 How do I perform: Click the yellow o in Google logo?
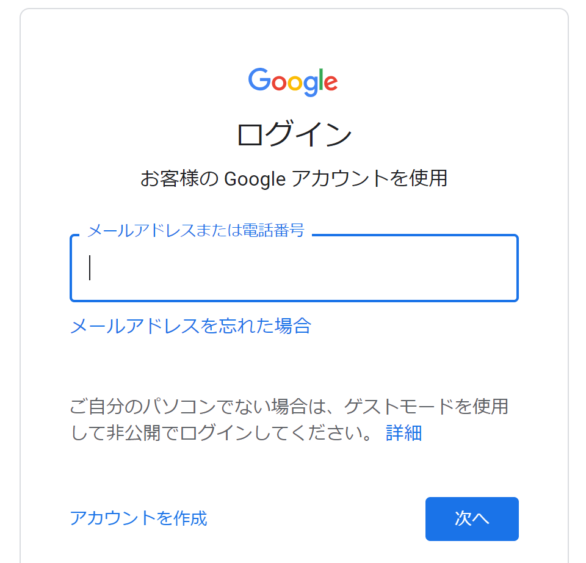tap(294, 83)
